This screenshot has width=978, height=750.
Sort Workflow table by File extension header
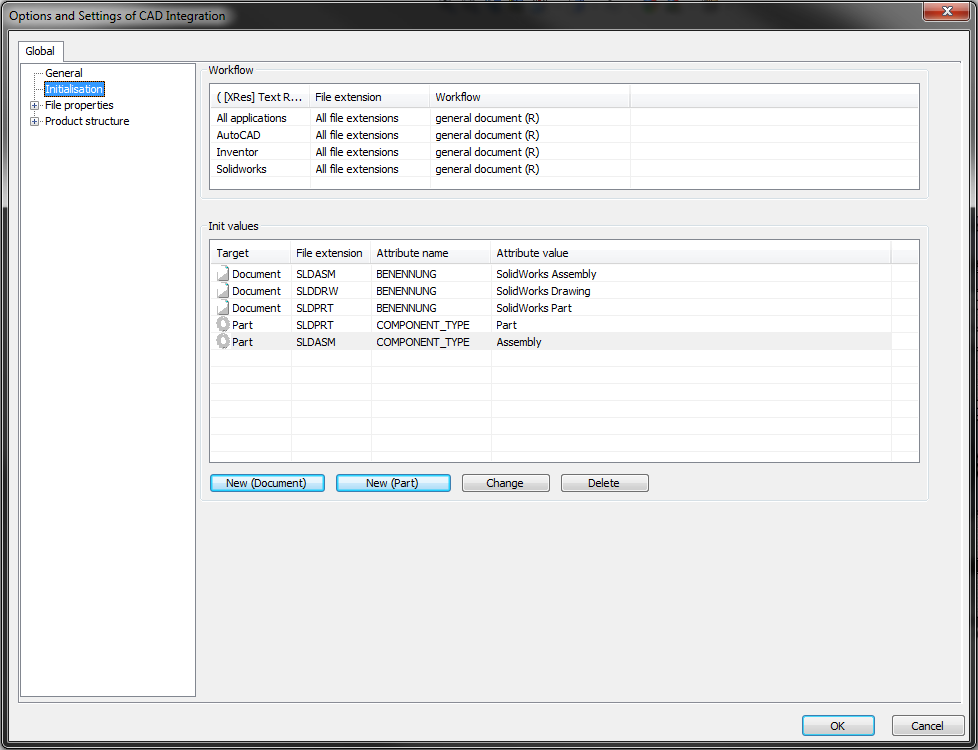[369, 97]
